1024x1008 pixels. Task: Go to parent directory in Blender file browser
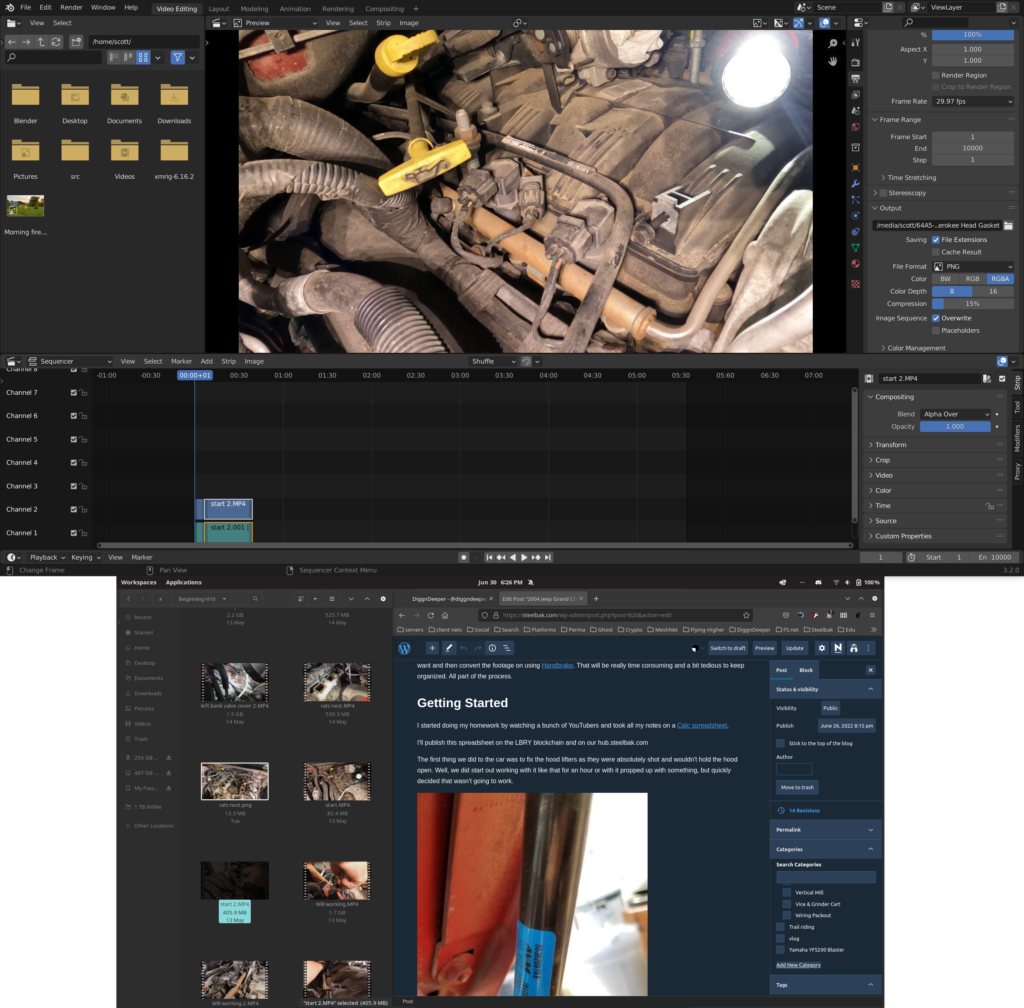coord(41,41)
